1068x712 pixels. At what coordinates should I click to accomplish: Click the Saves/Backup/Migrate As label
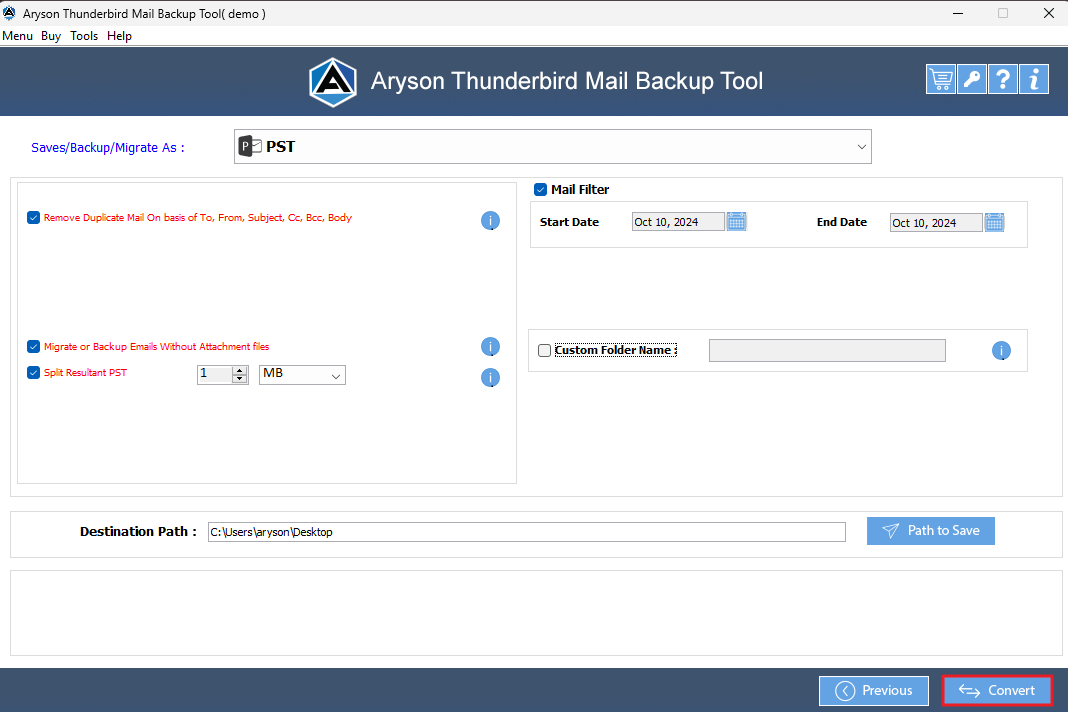[108, 148]
